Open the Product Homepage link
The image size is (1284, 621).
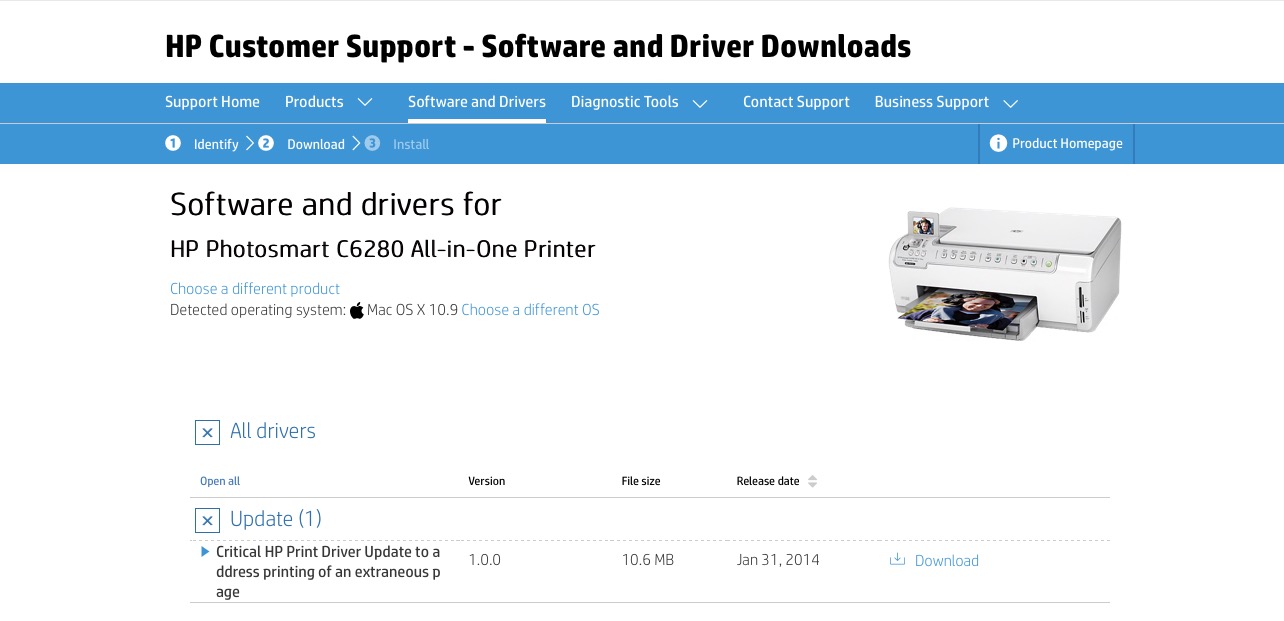tap(1067, 144)
